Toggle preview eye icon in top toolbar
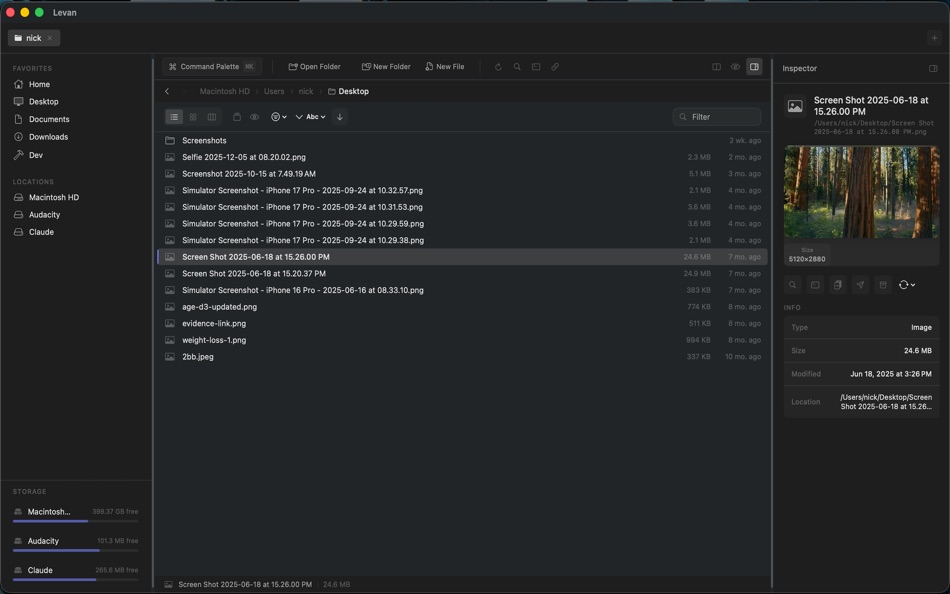Image resolution: width=950 pixels, height=594 pixels. [x=735, y=67]
